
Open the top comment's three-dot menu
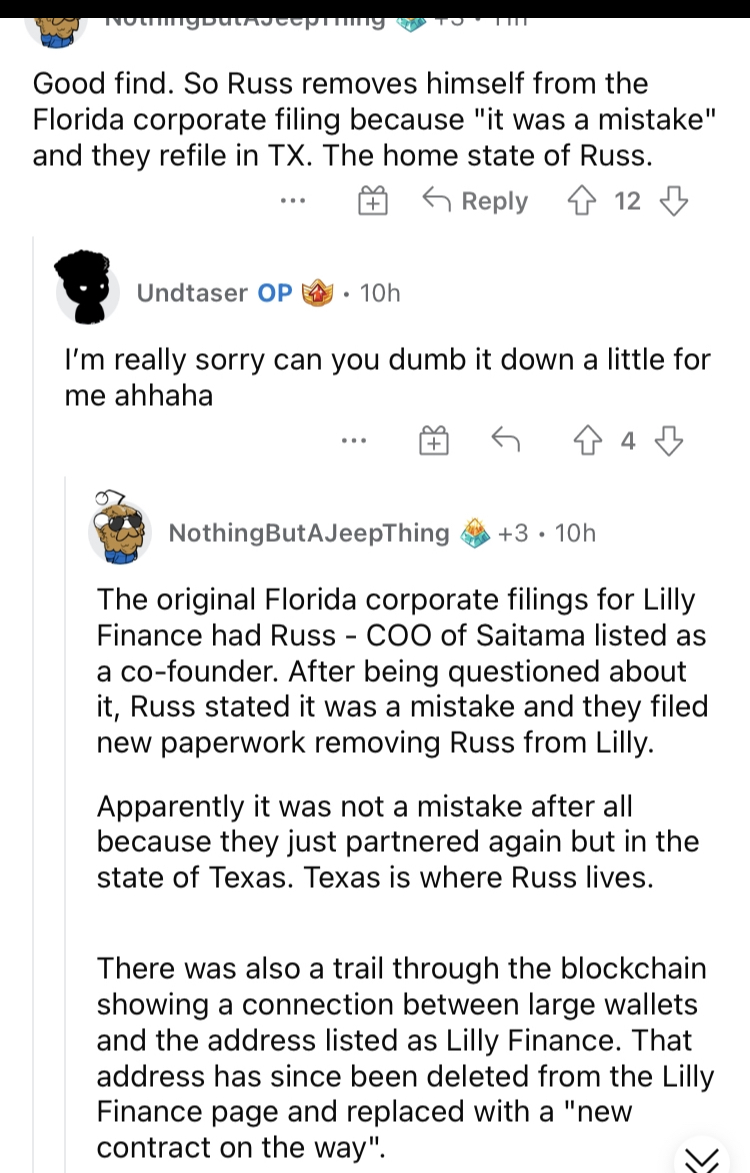[x=292, y=202]
